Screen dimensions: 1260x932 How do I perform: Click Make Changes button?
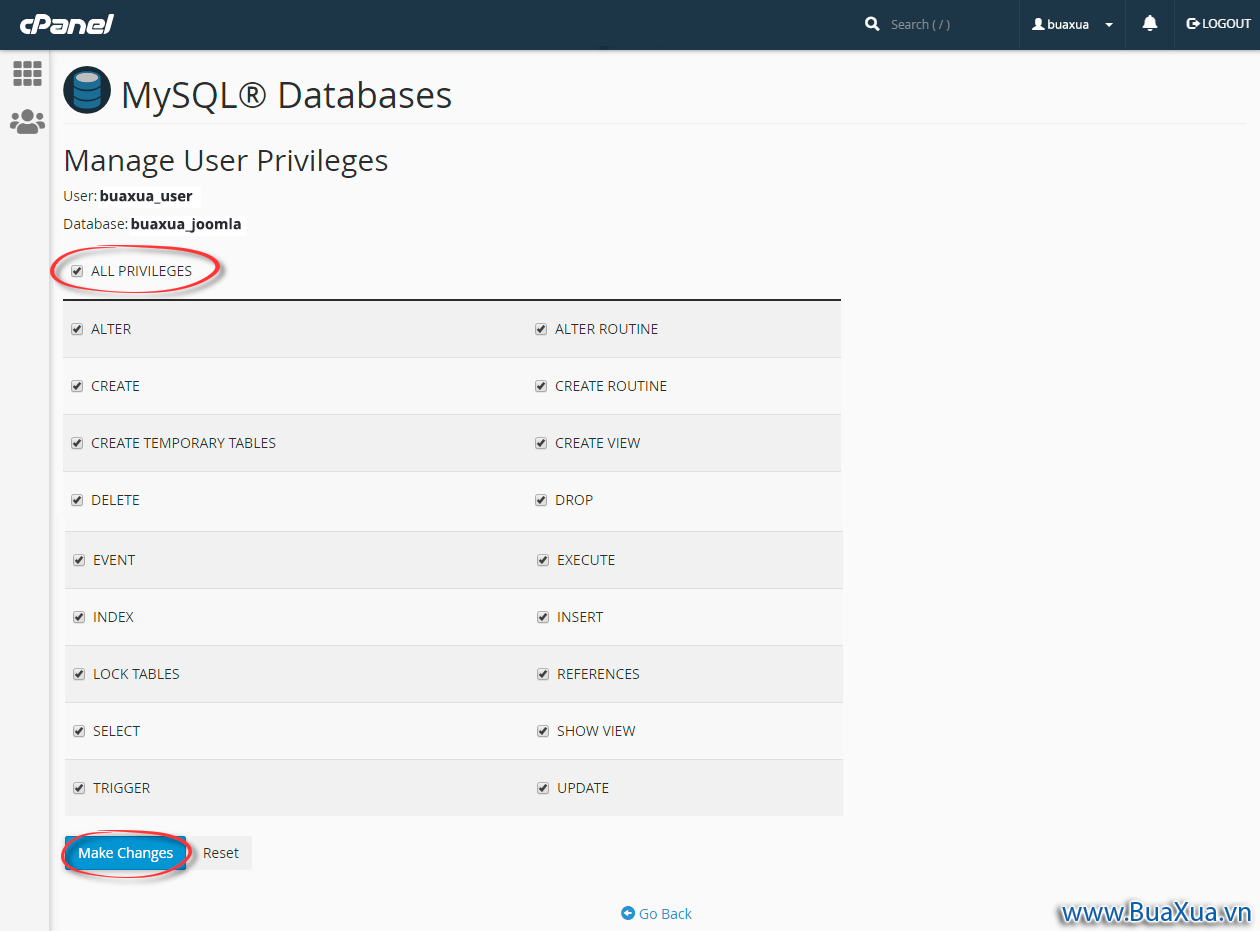(126, 853)
